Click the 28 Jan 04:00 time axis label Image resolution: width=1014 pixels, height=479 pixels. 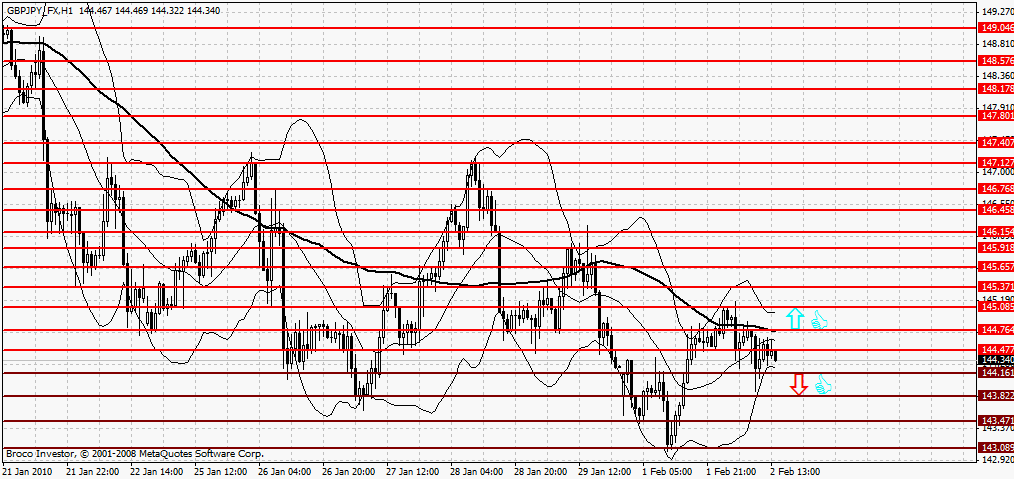click(478, 472)
